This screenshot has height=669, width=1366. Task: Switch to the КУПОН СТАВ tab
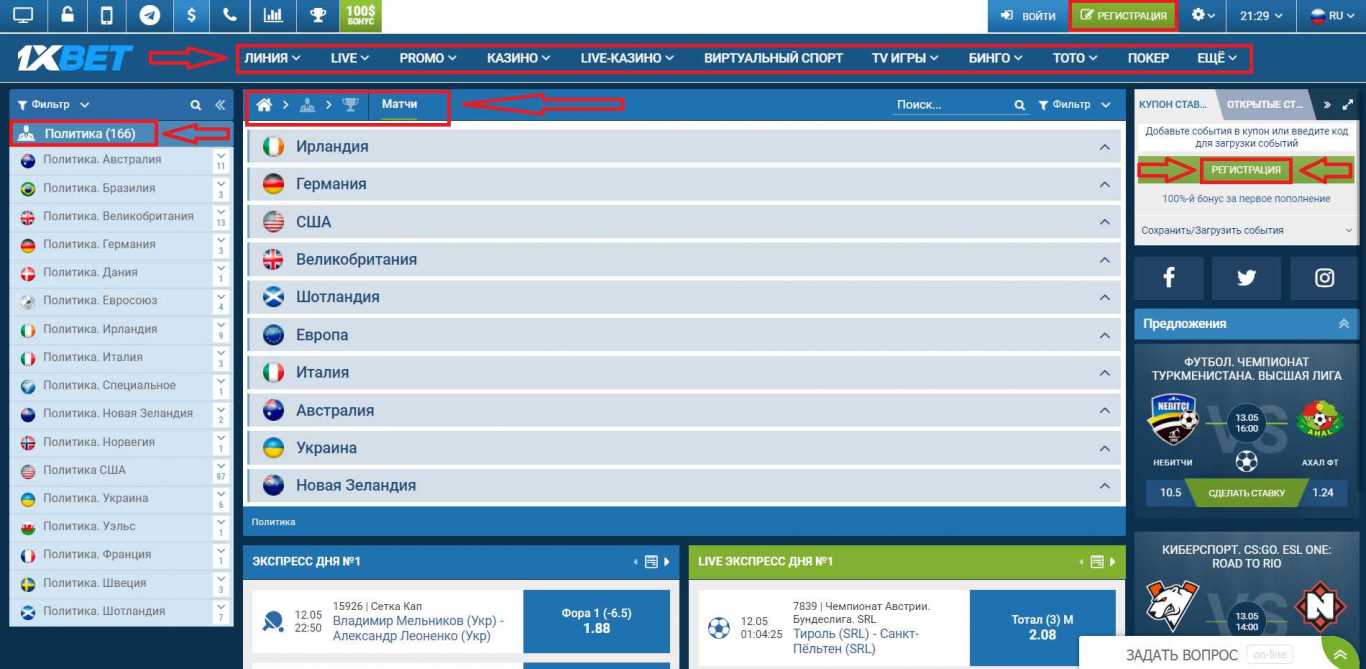[1172, 103]
